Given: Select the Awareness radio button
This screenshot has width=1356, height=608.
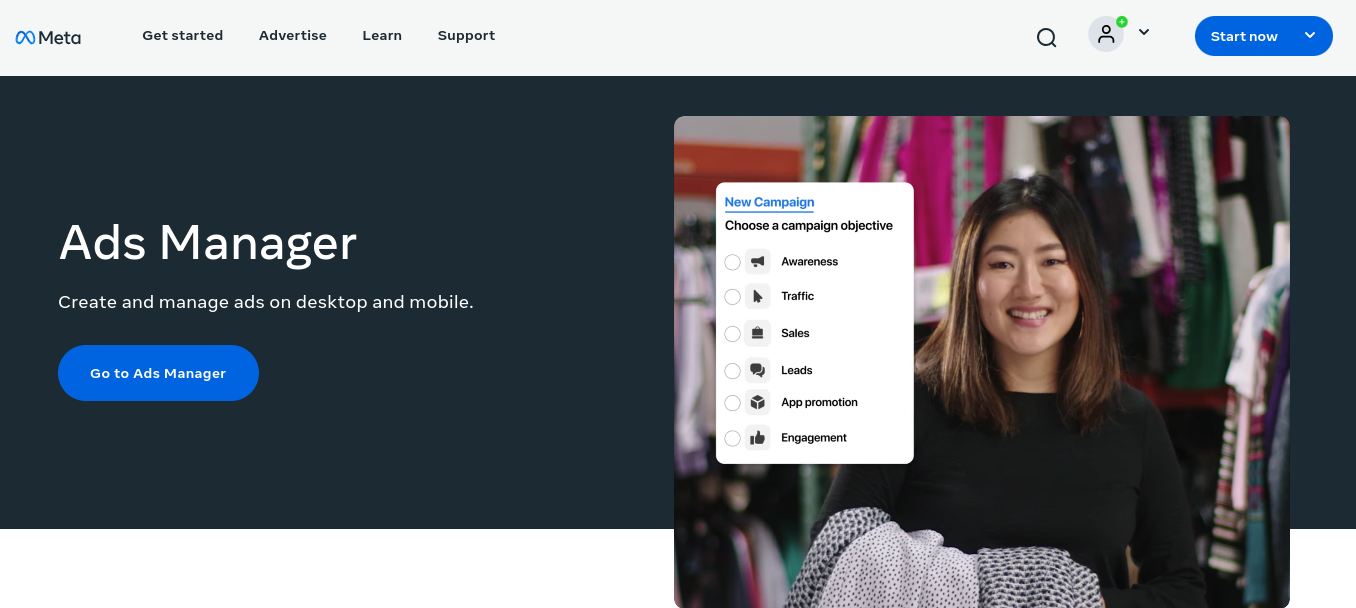Looking at the screenshot, I should (732, 262).
